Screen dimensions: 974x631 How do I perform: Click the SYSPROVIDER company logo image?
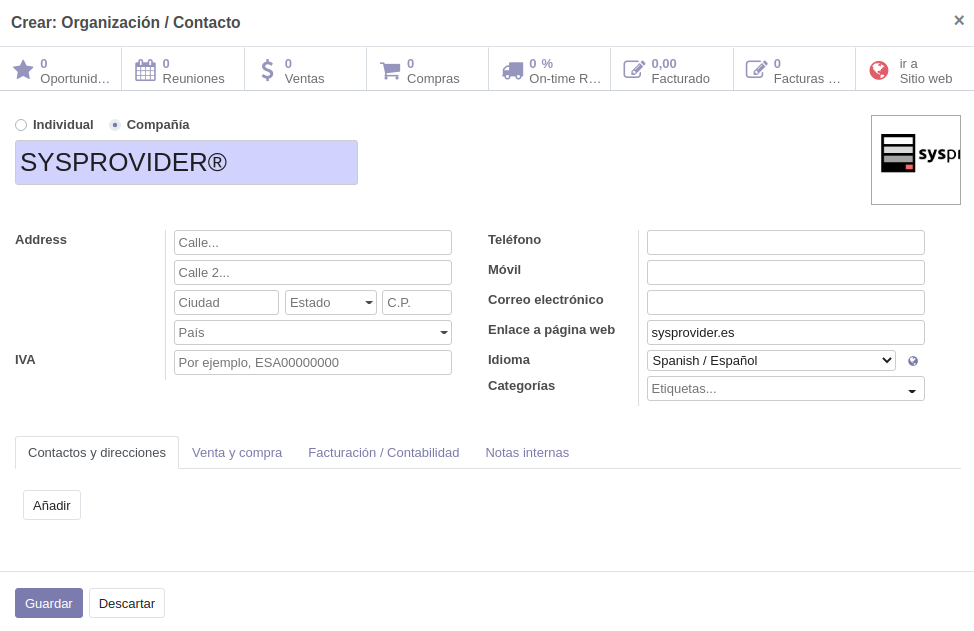click(x=915, y=160)
